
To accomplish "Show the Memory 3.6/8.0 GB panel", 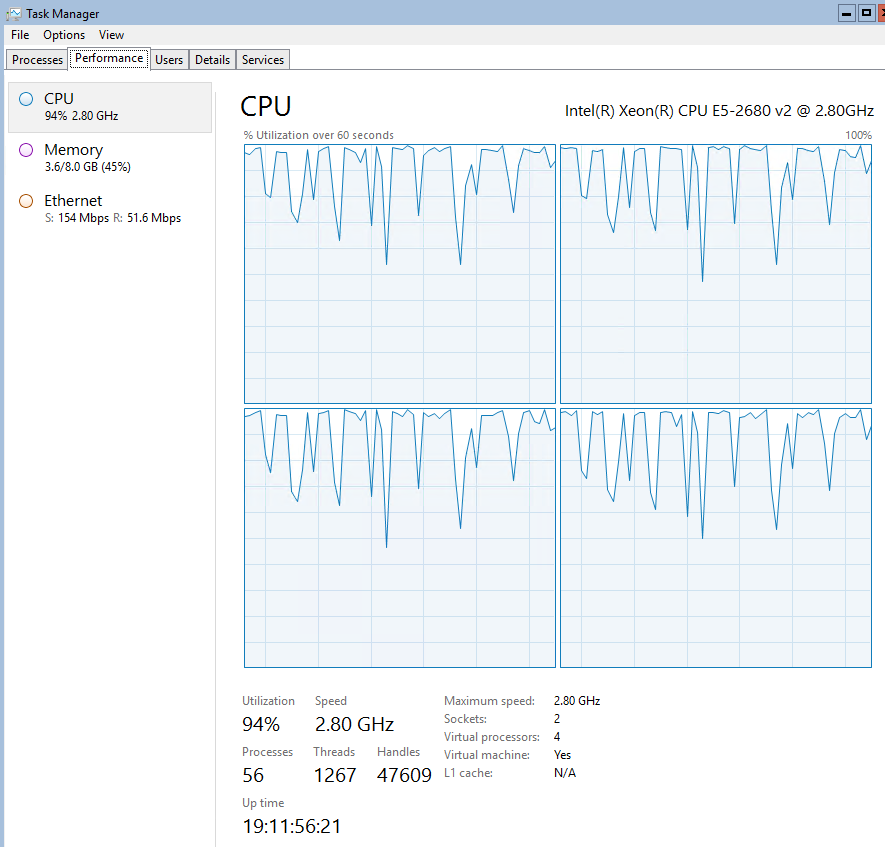I will (110, 158).
